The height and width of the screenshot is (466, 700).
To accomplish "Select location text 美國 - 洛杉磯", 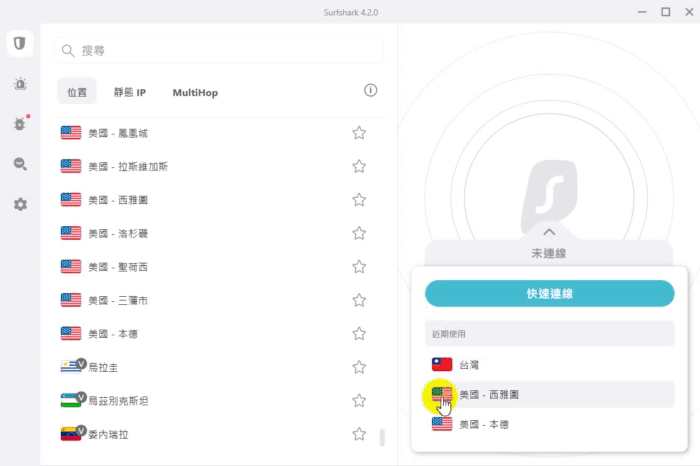I will tap(118, 233).
